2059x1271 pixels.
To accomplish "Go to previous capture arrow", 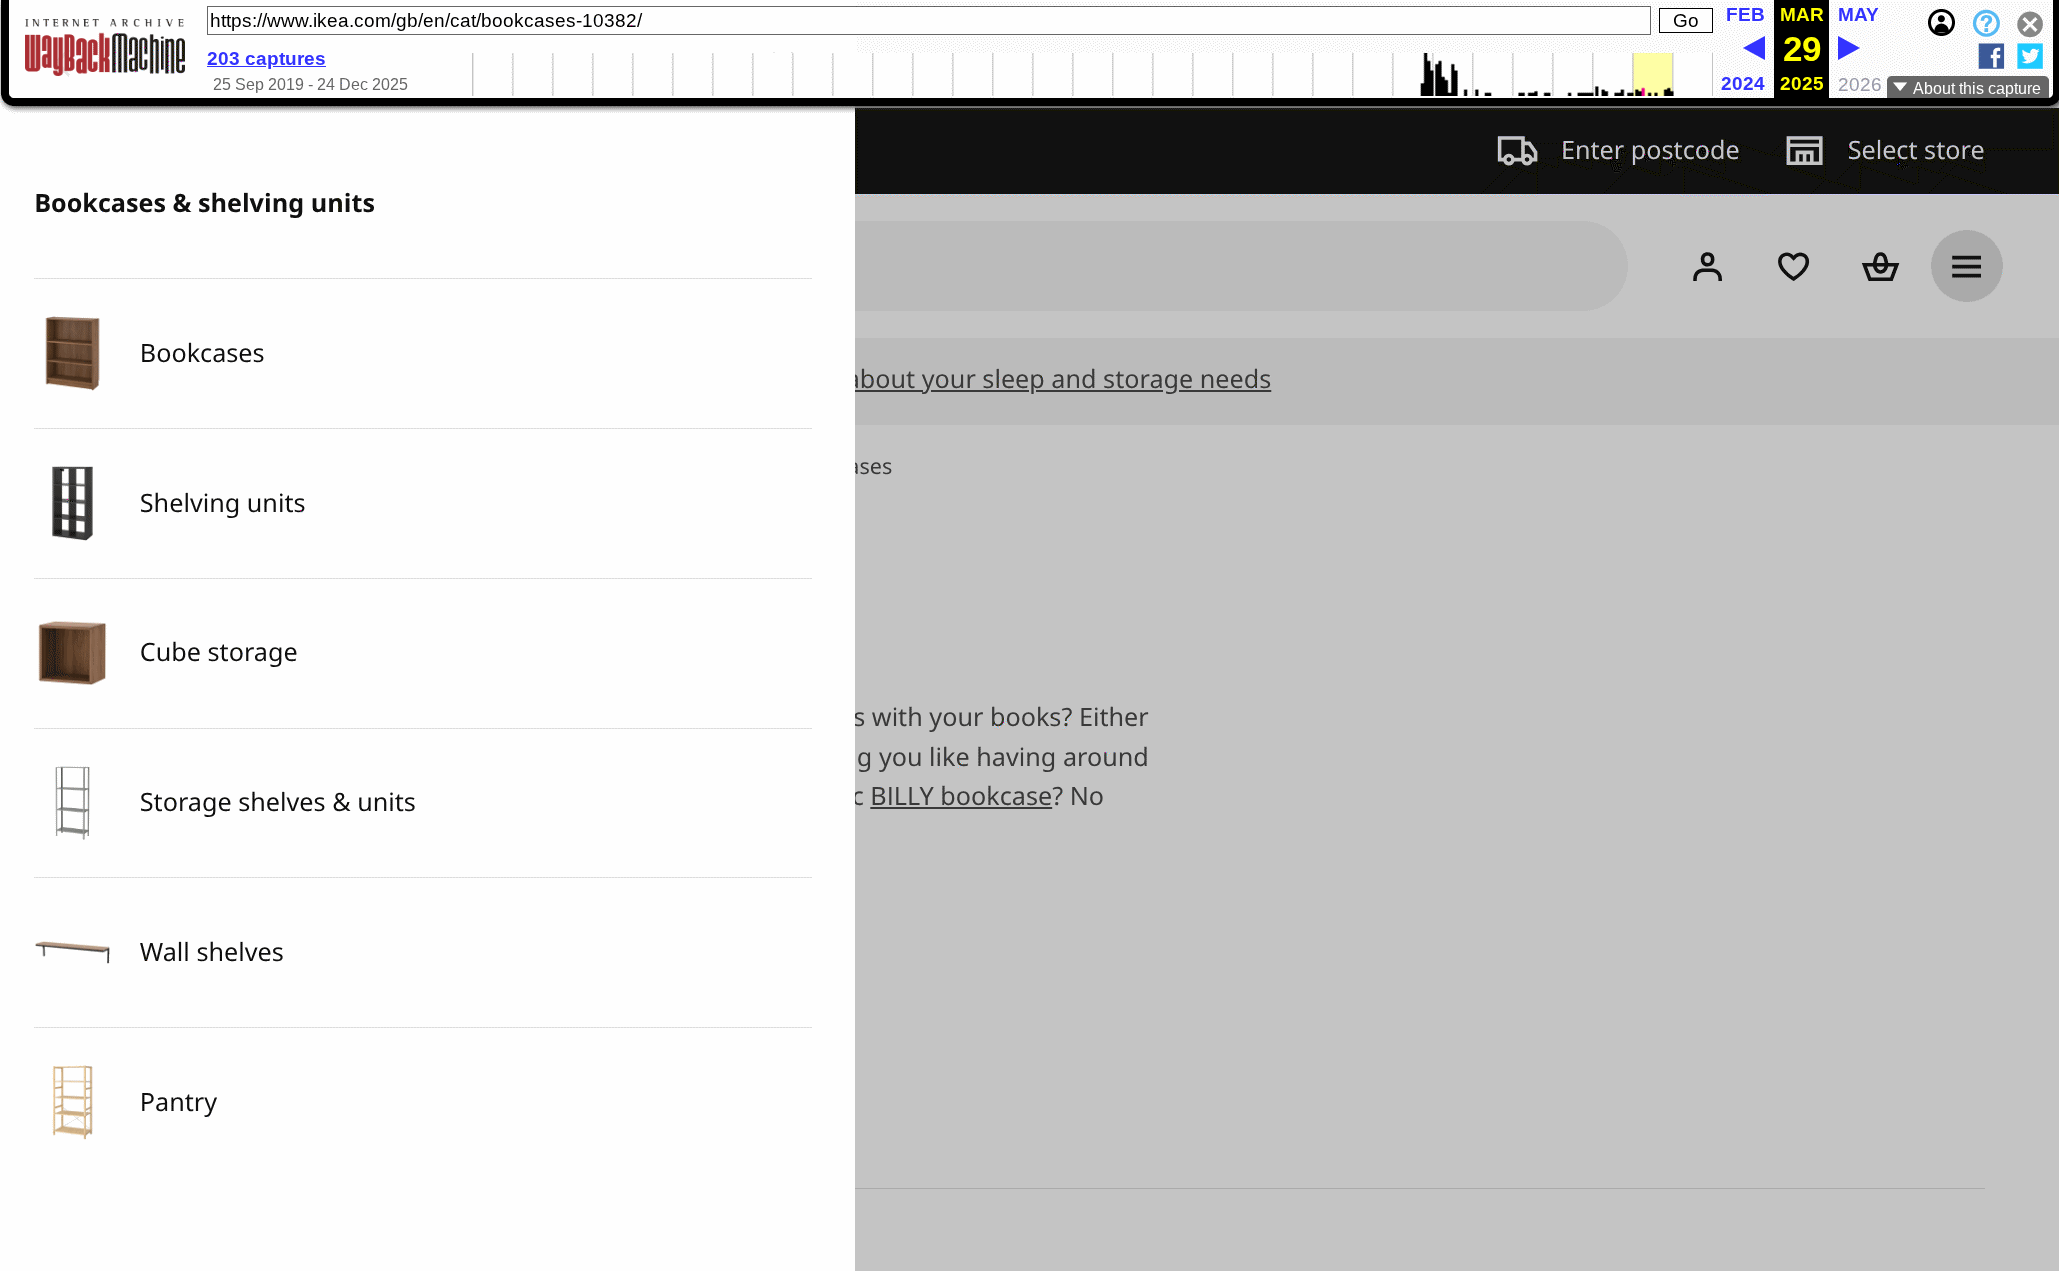I will [x=1754, y=48].
